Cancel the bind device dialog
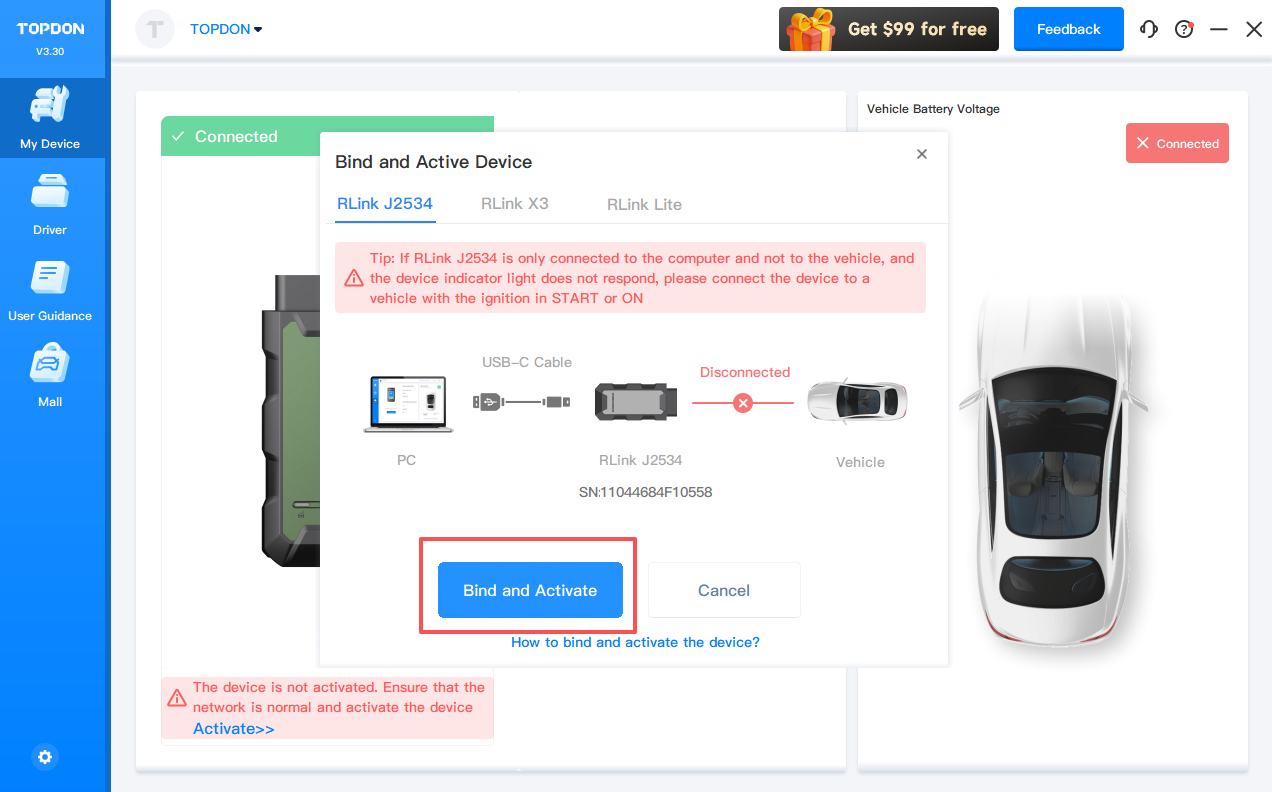 [x=724, y=590]
